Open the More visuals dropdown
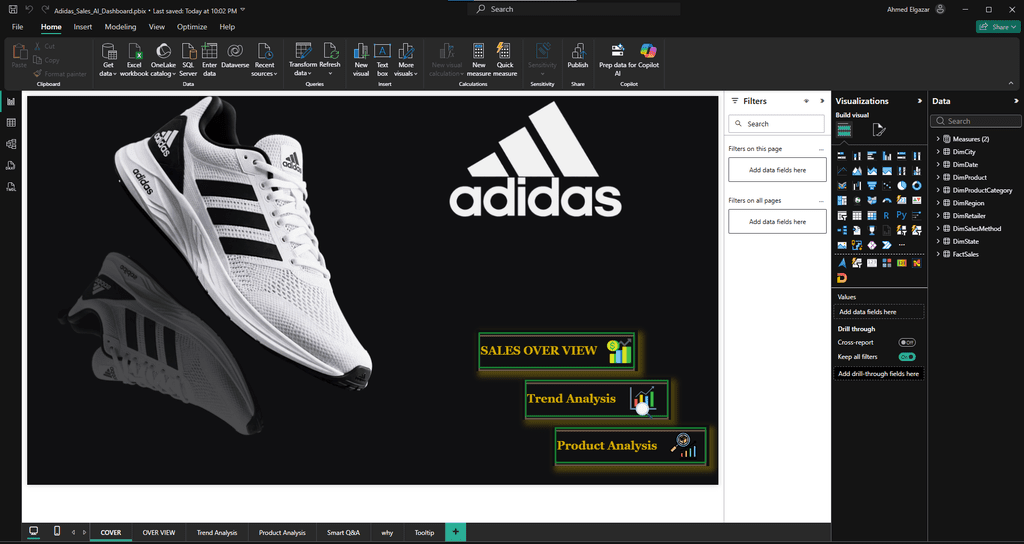This screenshot has height=544, width=1024. click(x=406, y=59)
